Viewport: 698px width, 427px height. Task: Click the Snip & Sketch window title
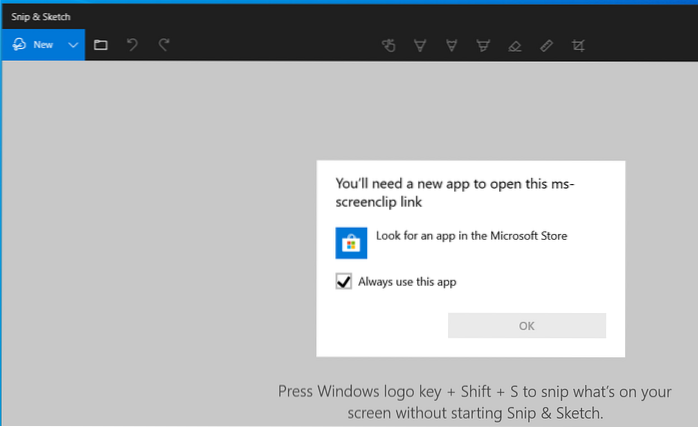[41, 17]
